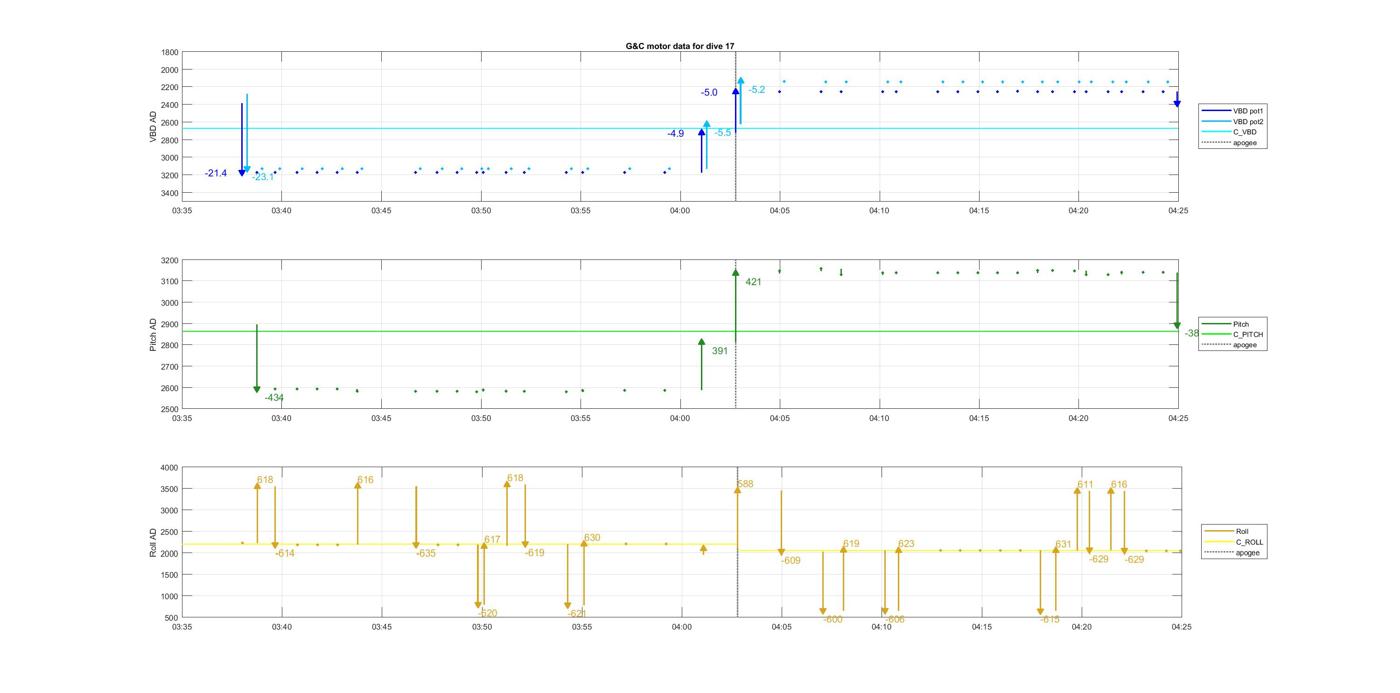Click the title 'G&C motor data for dive 17'
1400x693 pixels.
[680, 46]
